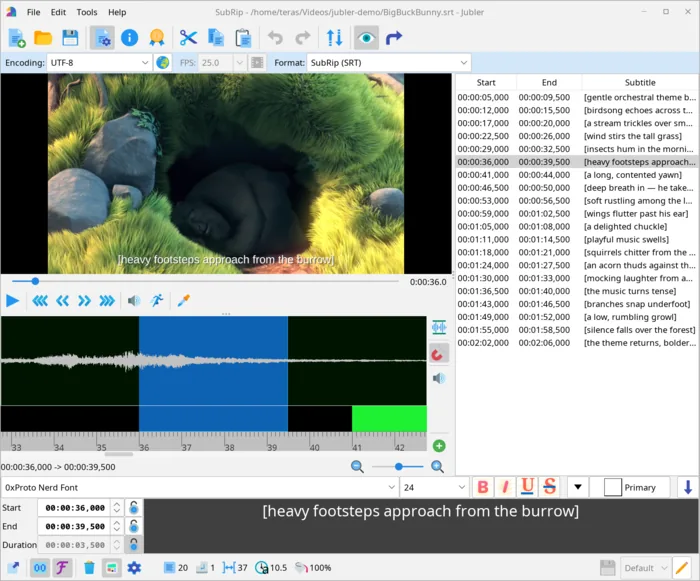
Task: Click the blue information icon
Action: click(x=129, y=38)
